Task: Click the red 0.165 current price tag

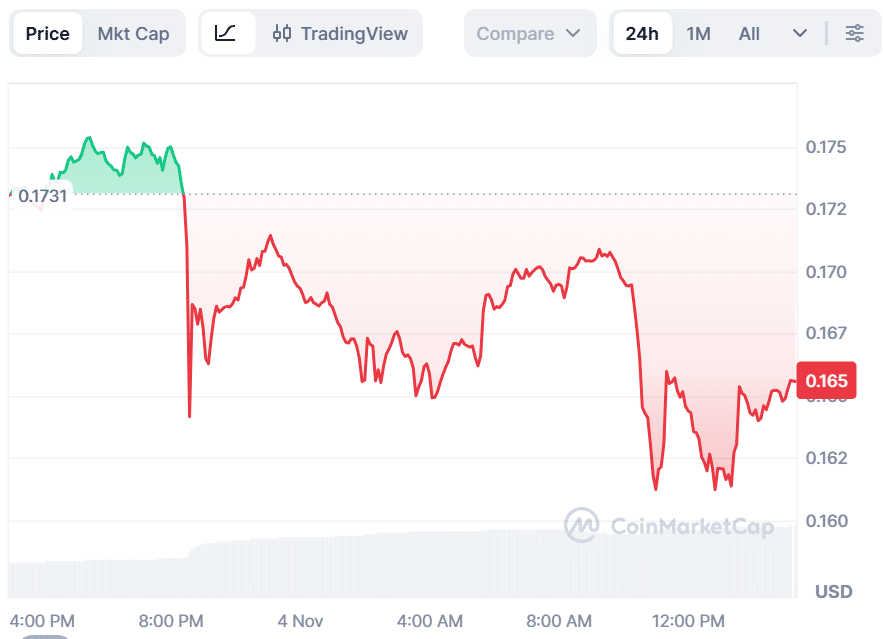Action: (x=828, y=381)
